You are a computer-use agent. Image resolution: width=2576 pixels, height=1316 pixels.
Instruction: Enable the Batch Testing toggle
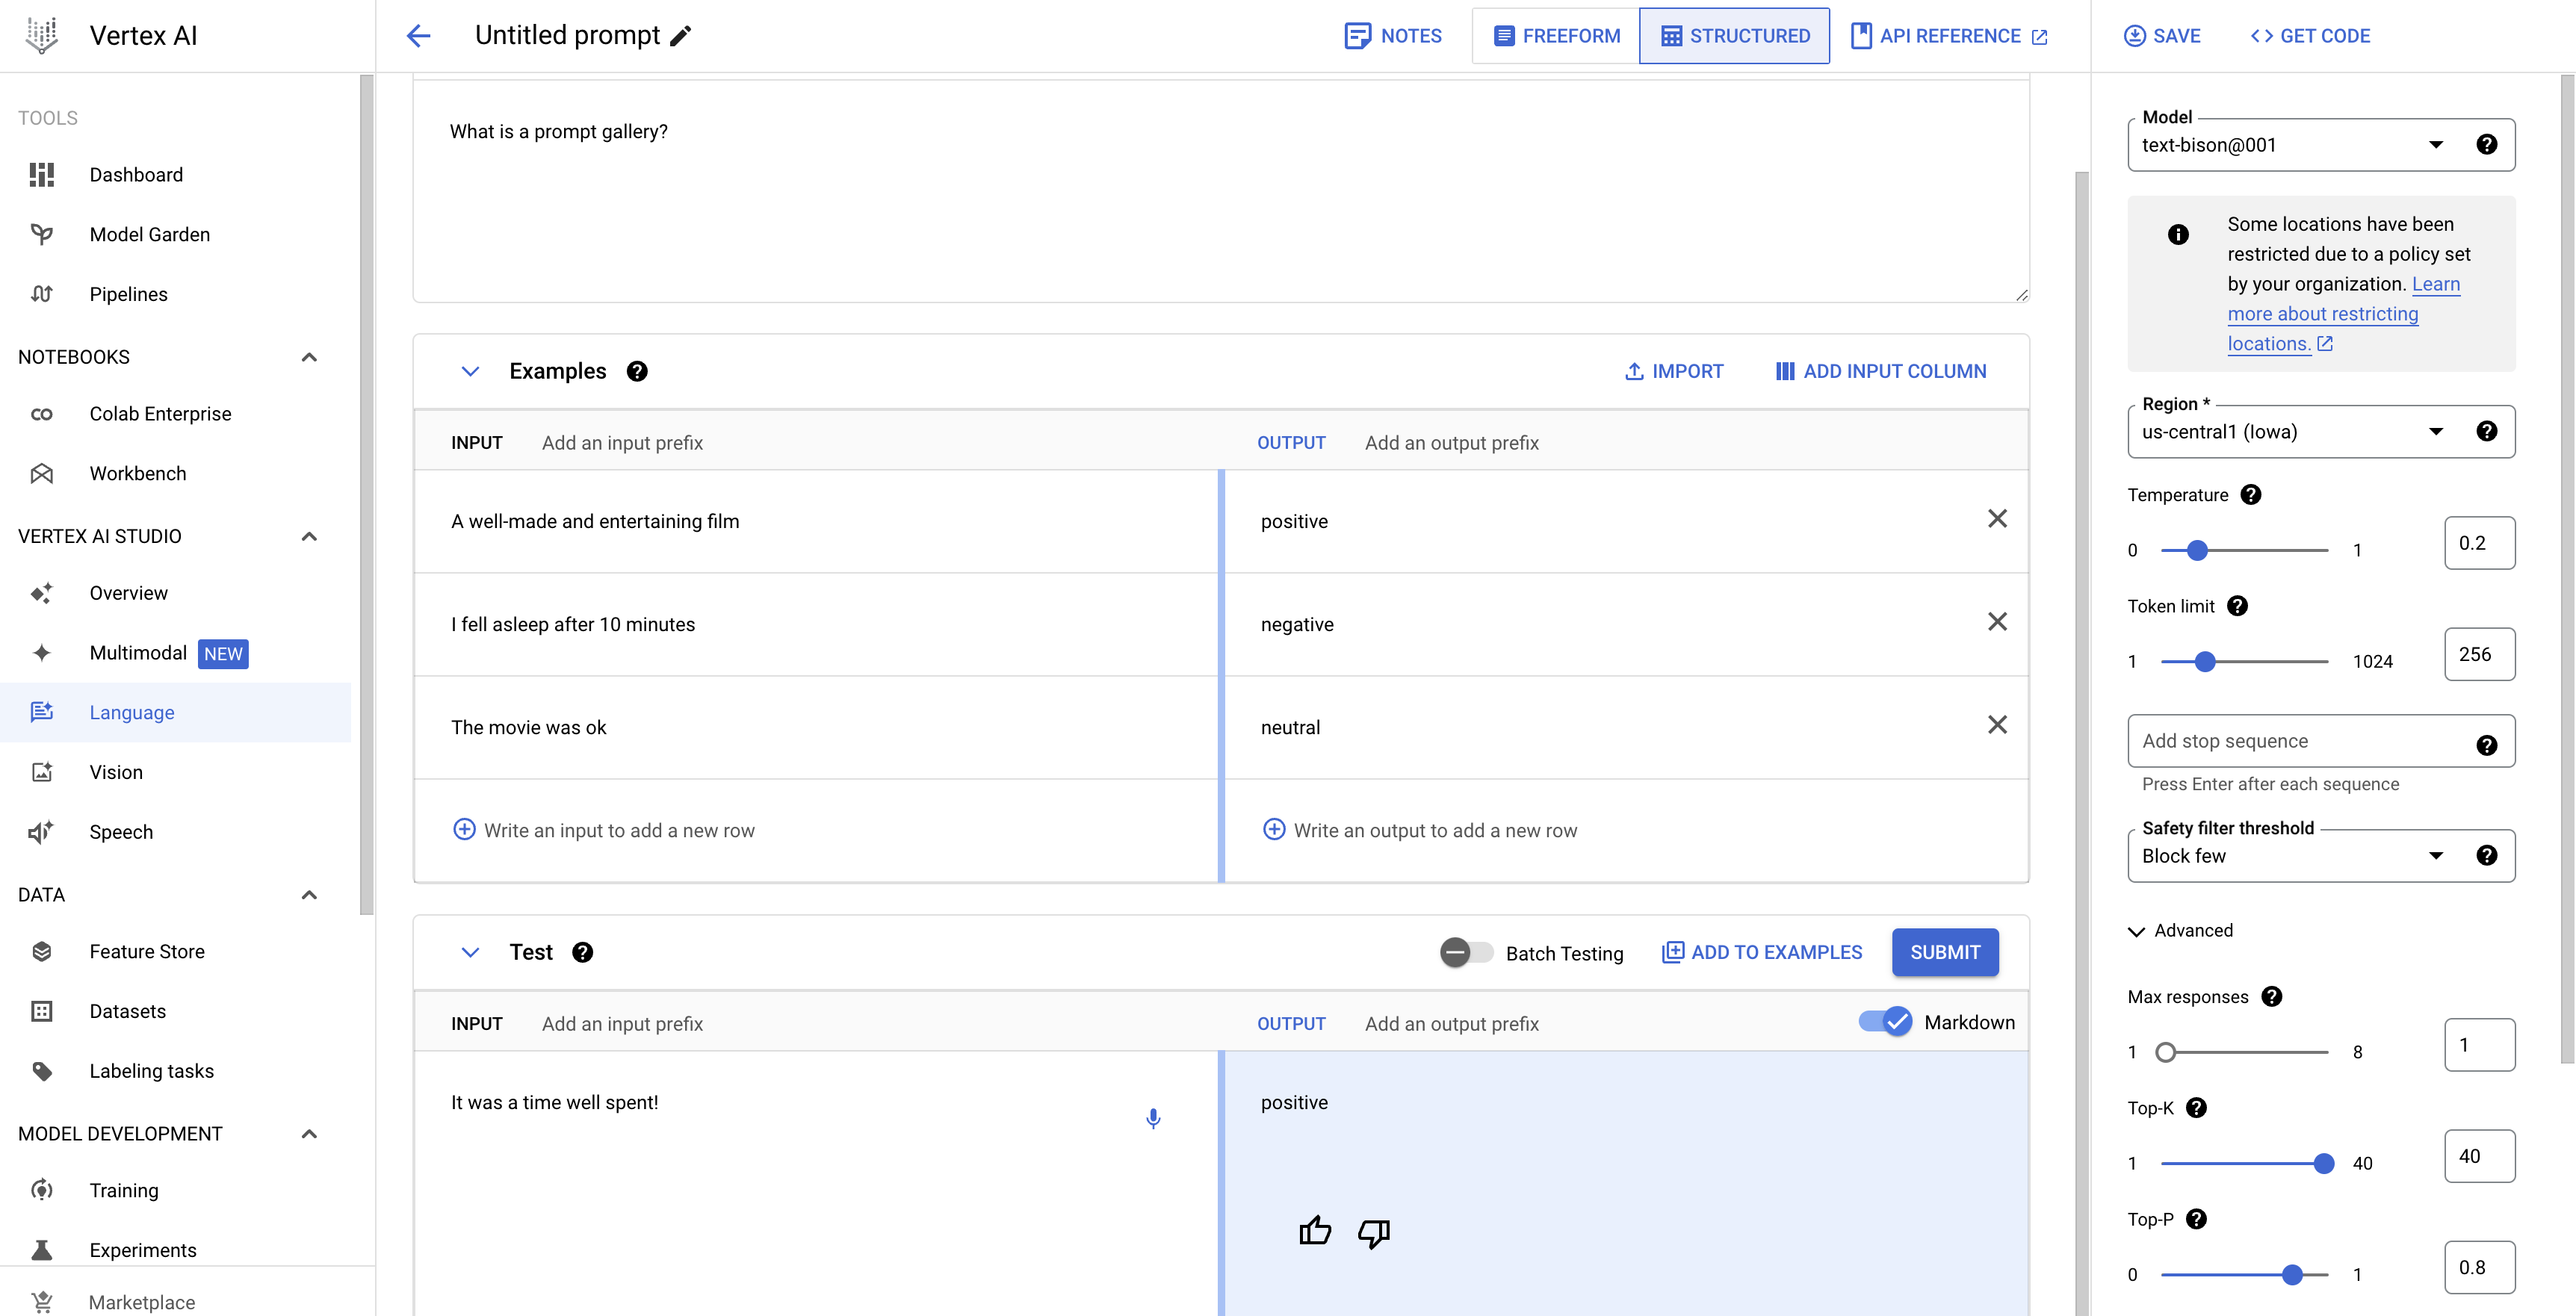click(1466, 952)
